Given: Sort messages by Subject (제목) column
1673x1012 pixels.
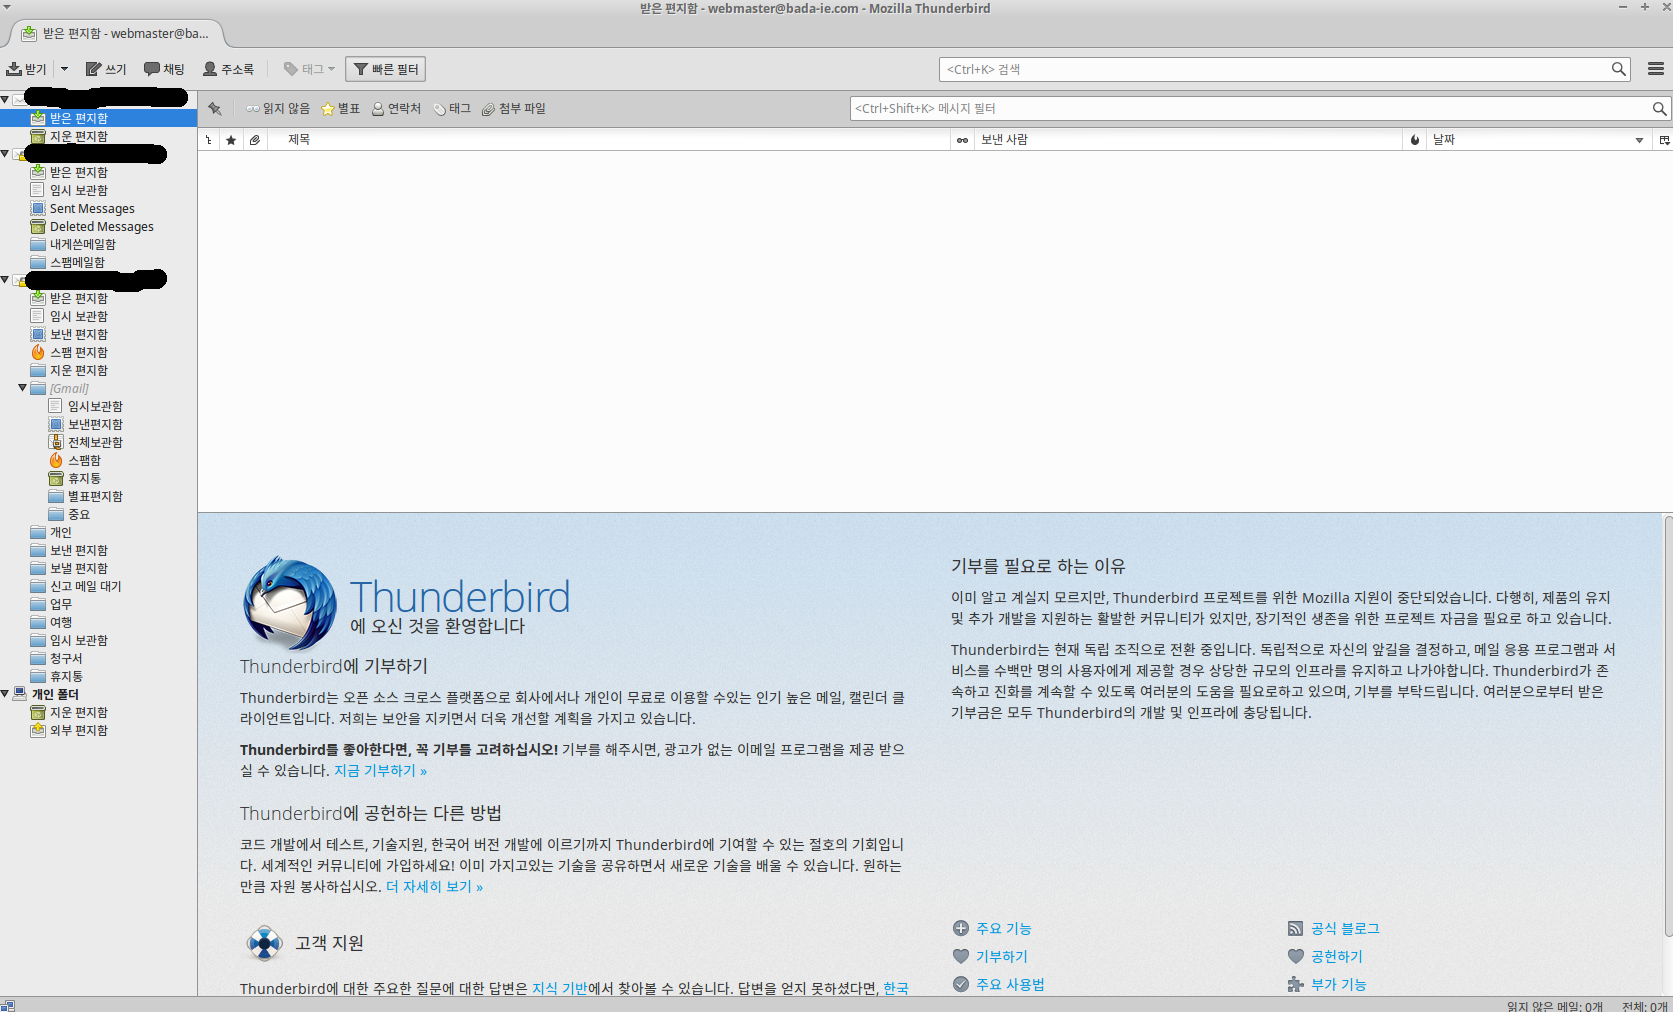Looking at the screenshot, I should 609,140.
